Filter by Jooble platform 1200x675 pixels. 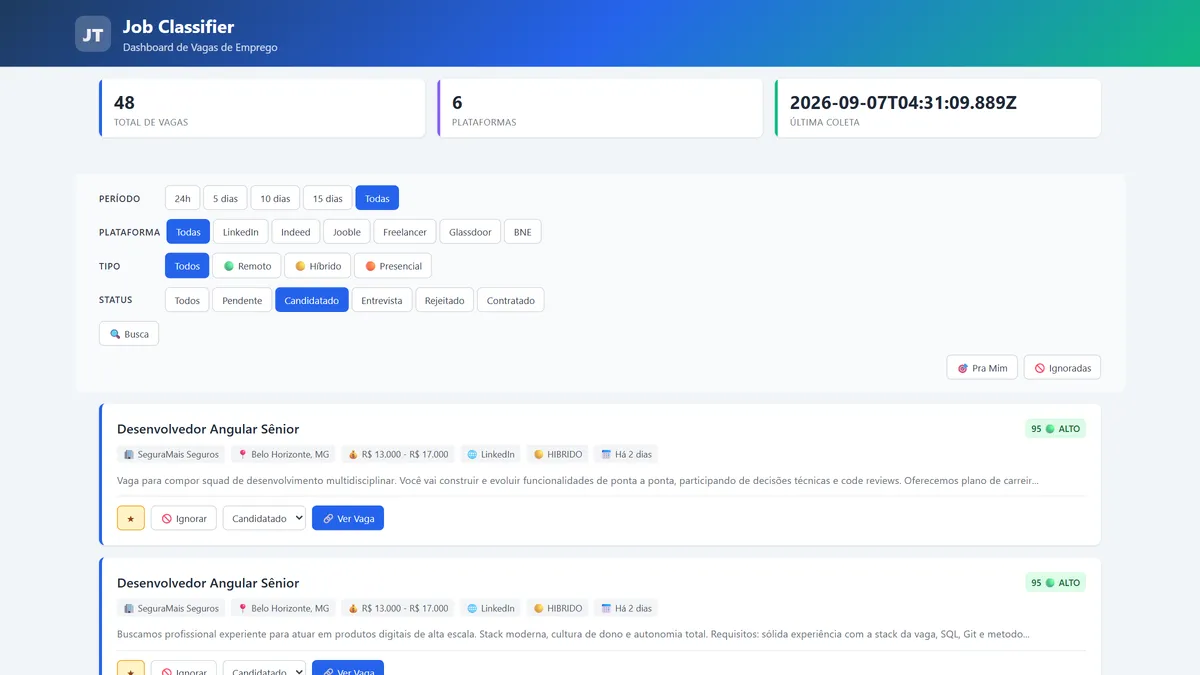click(347, 232)
